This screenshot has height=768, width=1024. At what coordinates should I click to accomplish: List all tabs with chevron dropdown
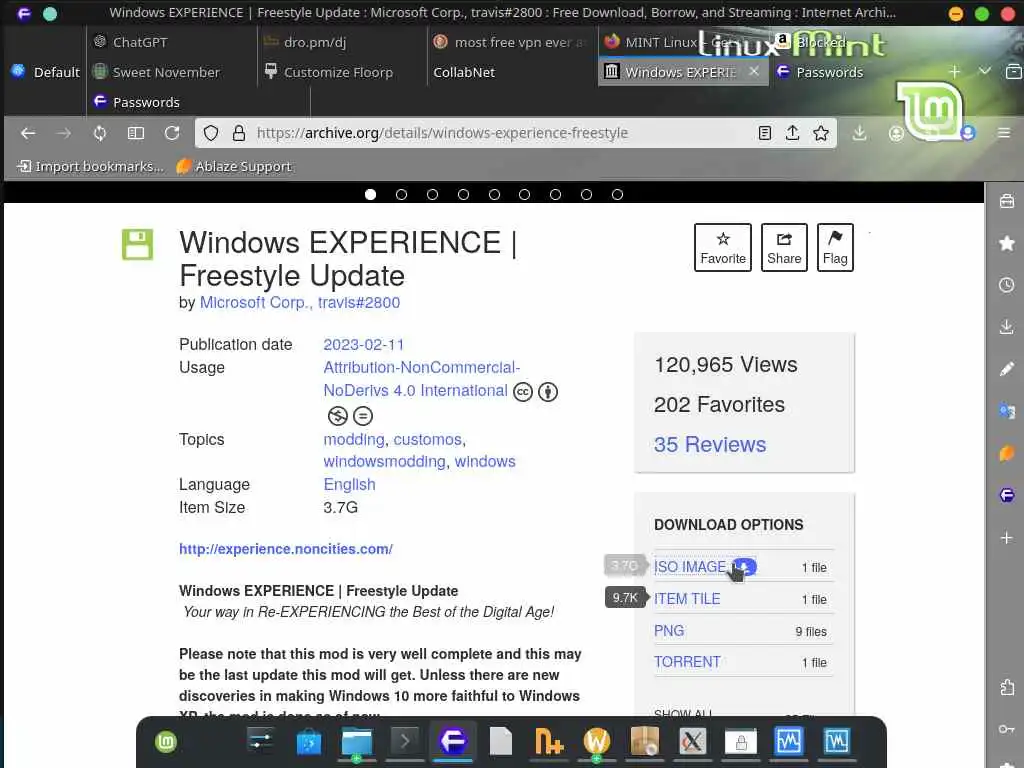coord(984,71)
